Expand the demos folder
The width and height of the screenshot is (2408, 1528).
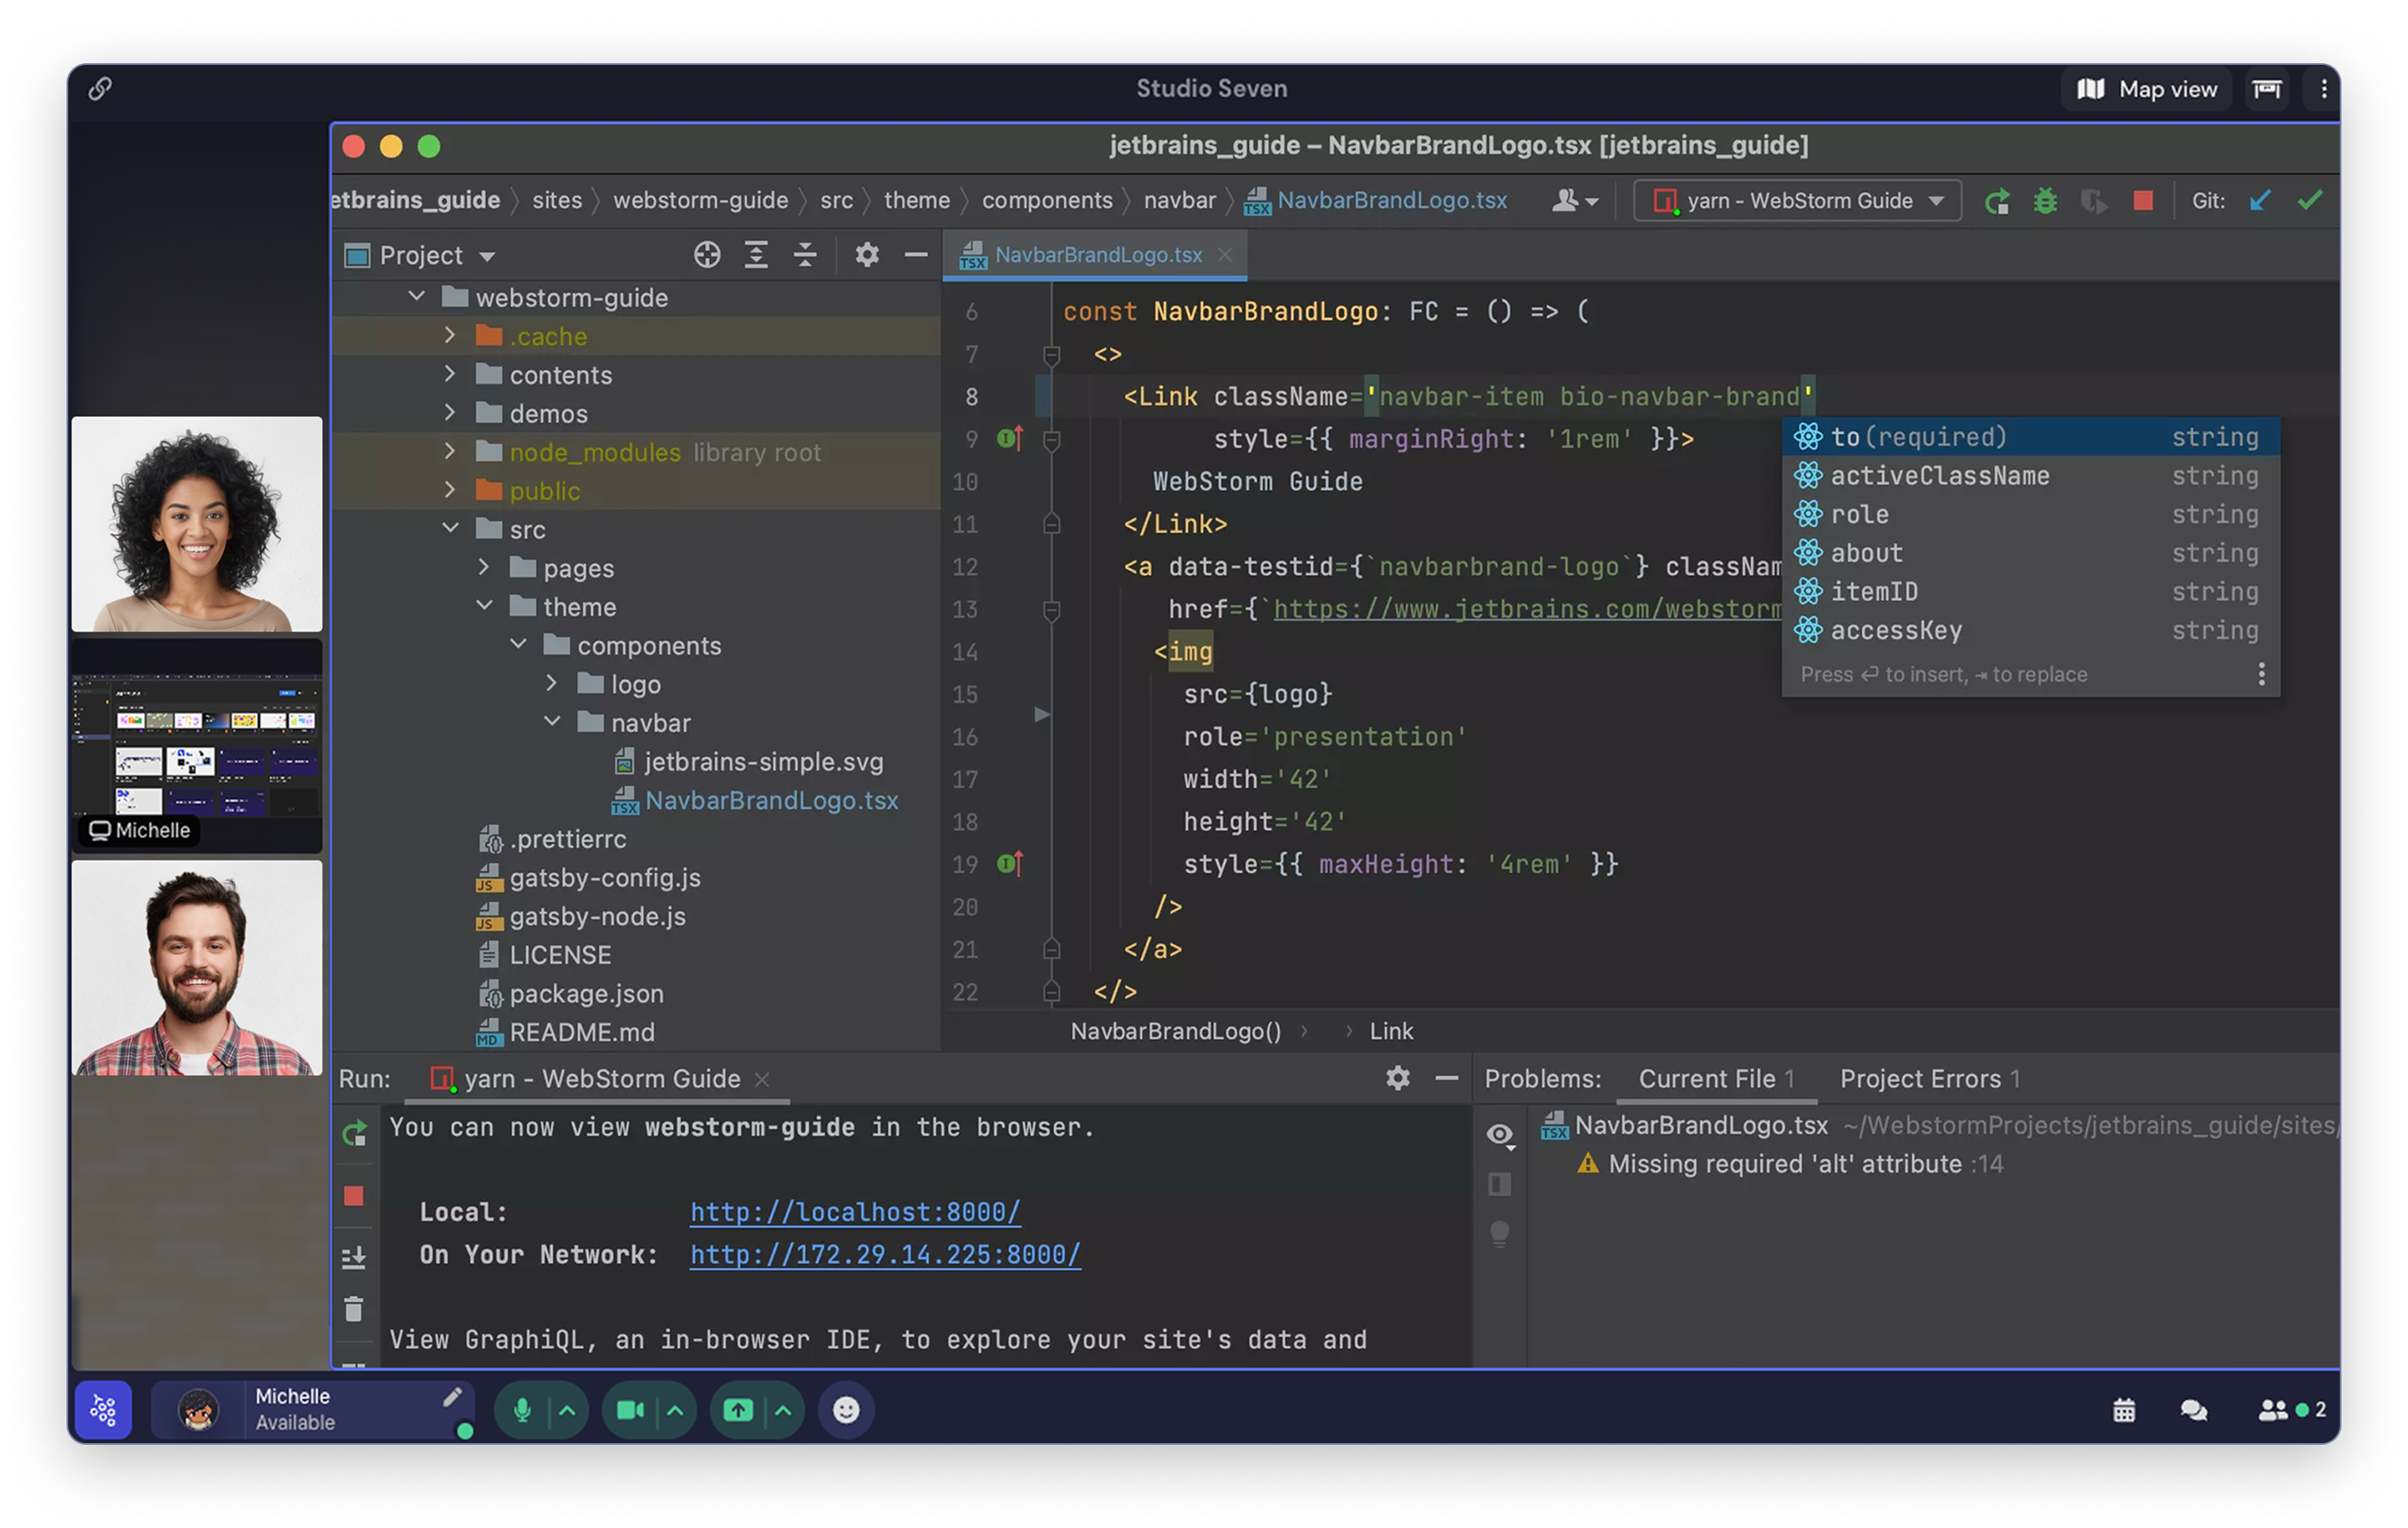[450, 413]
